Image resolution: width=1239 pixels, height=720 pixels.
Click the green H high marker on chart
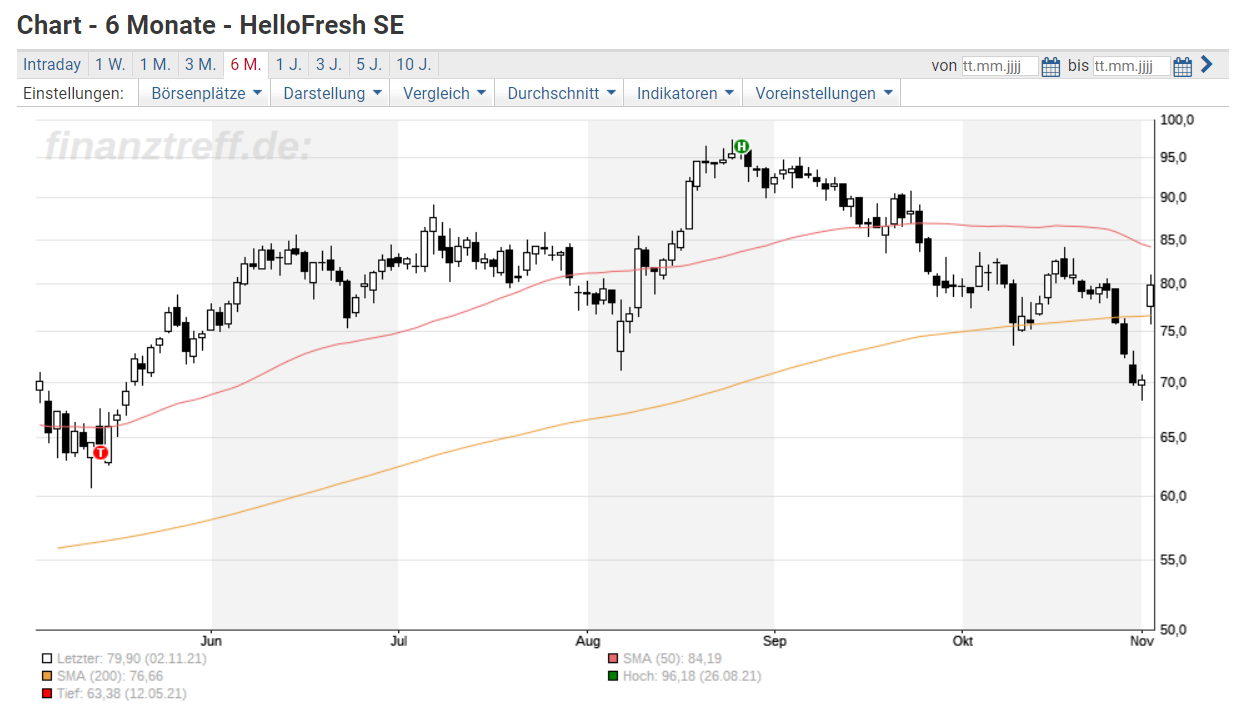741,147
